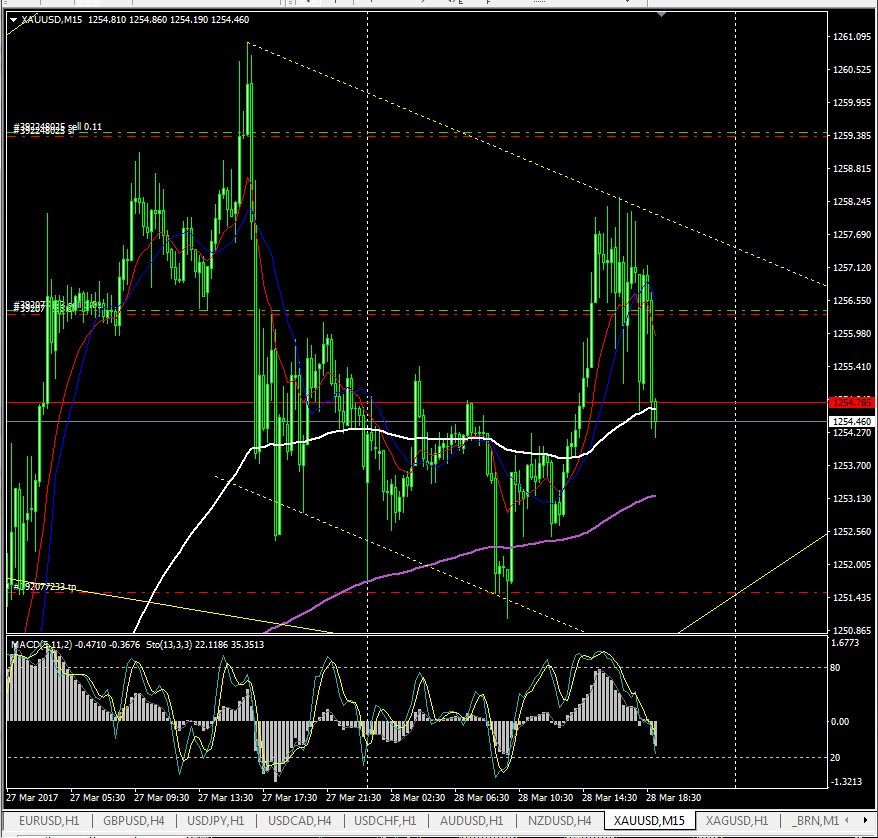
Task: Click the 27 Mar 2017 time axis label
Action: (32, 798)
